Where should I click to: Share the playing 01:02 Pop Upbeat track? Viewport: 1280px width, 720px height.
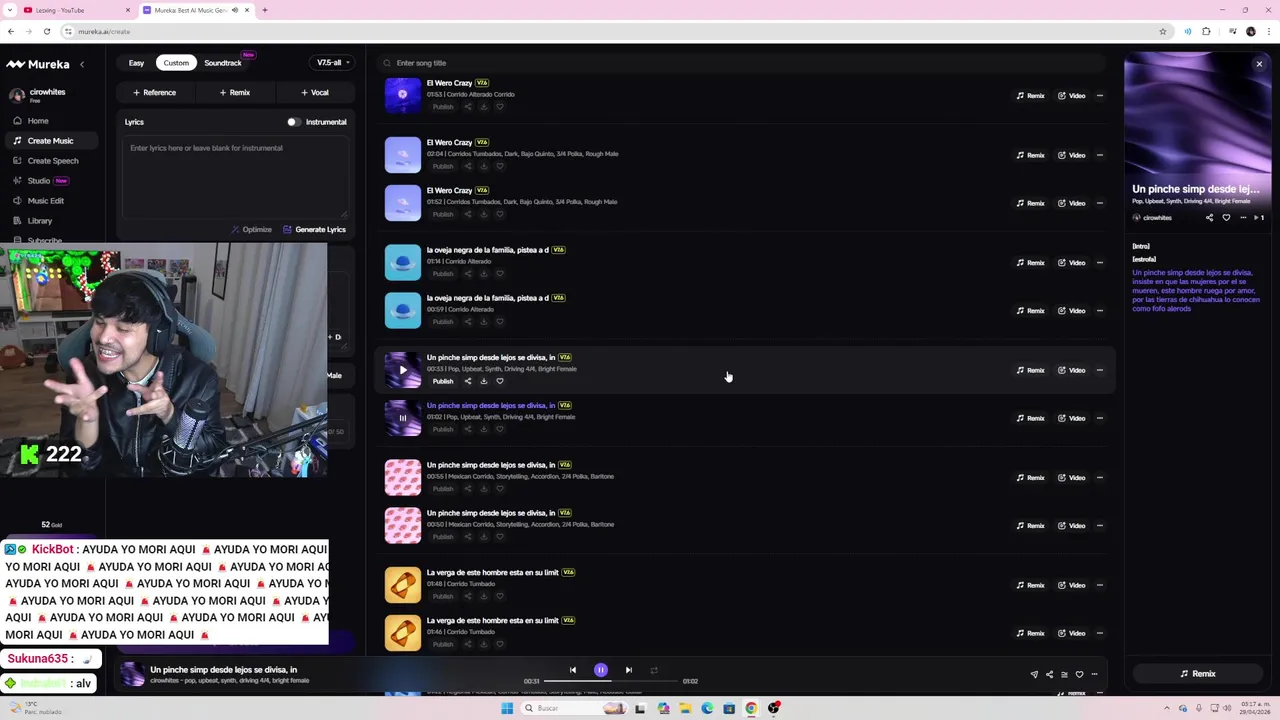pos(467,429)
